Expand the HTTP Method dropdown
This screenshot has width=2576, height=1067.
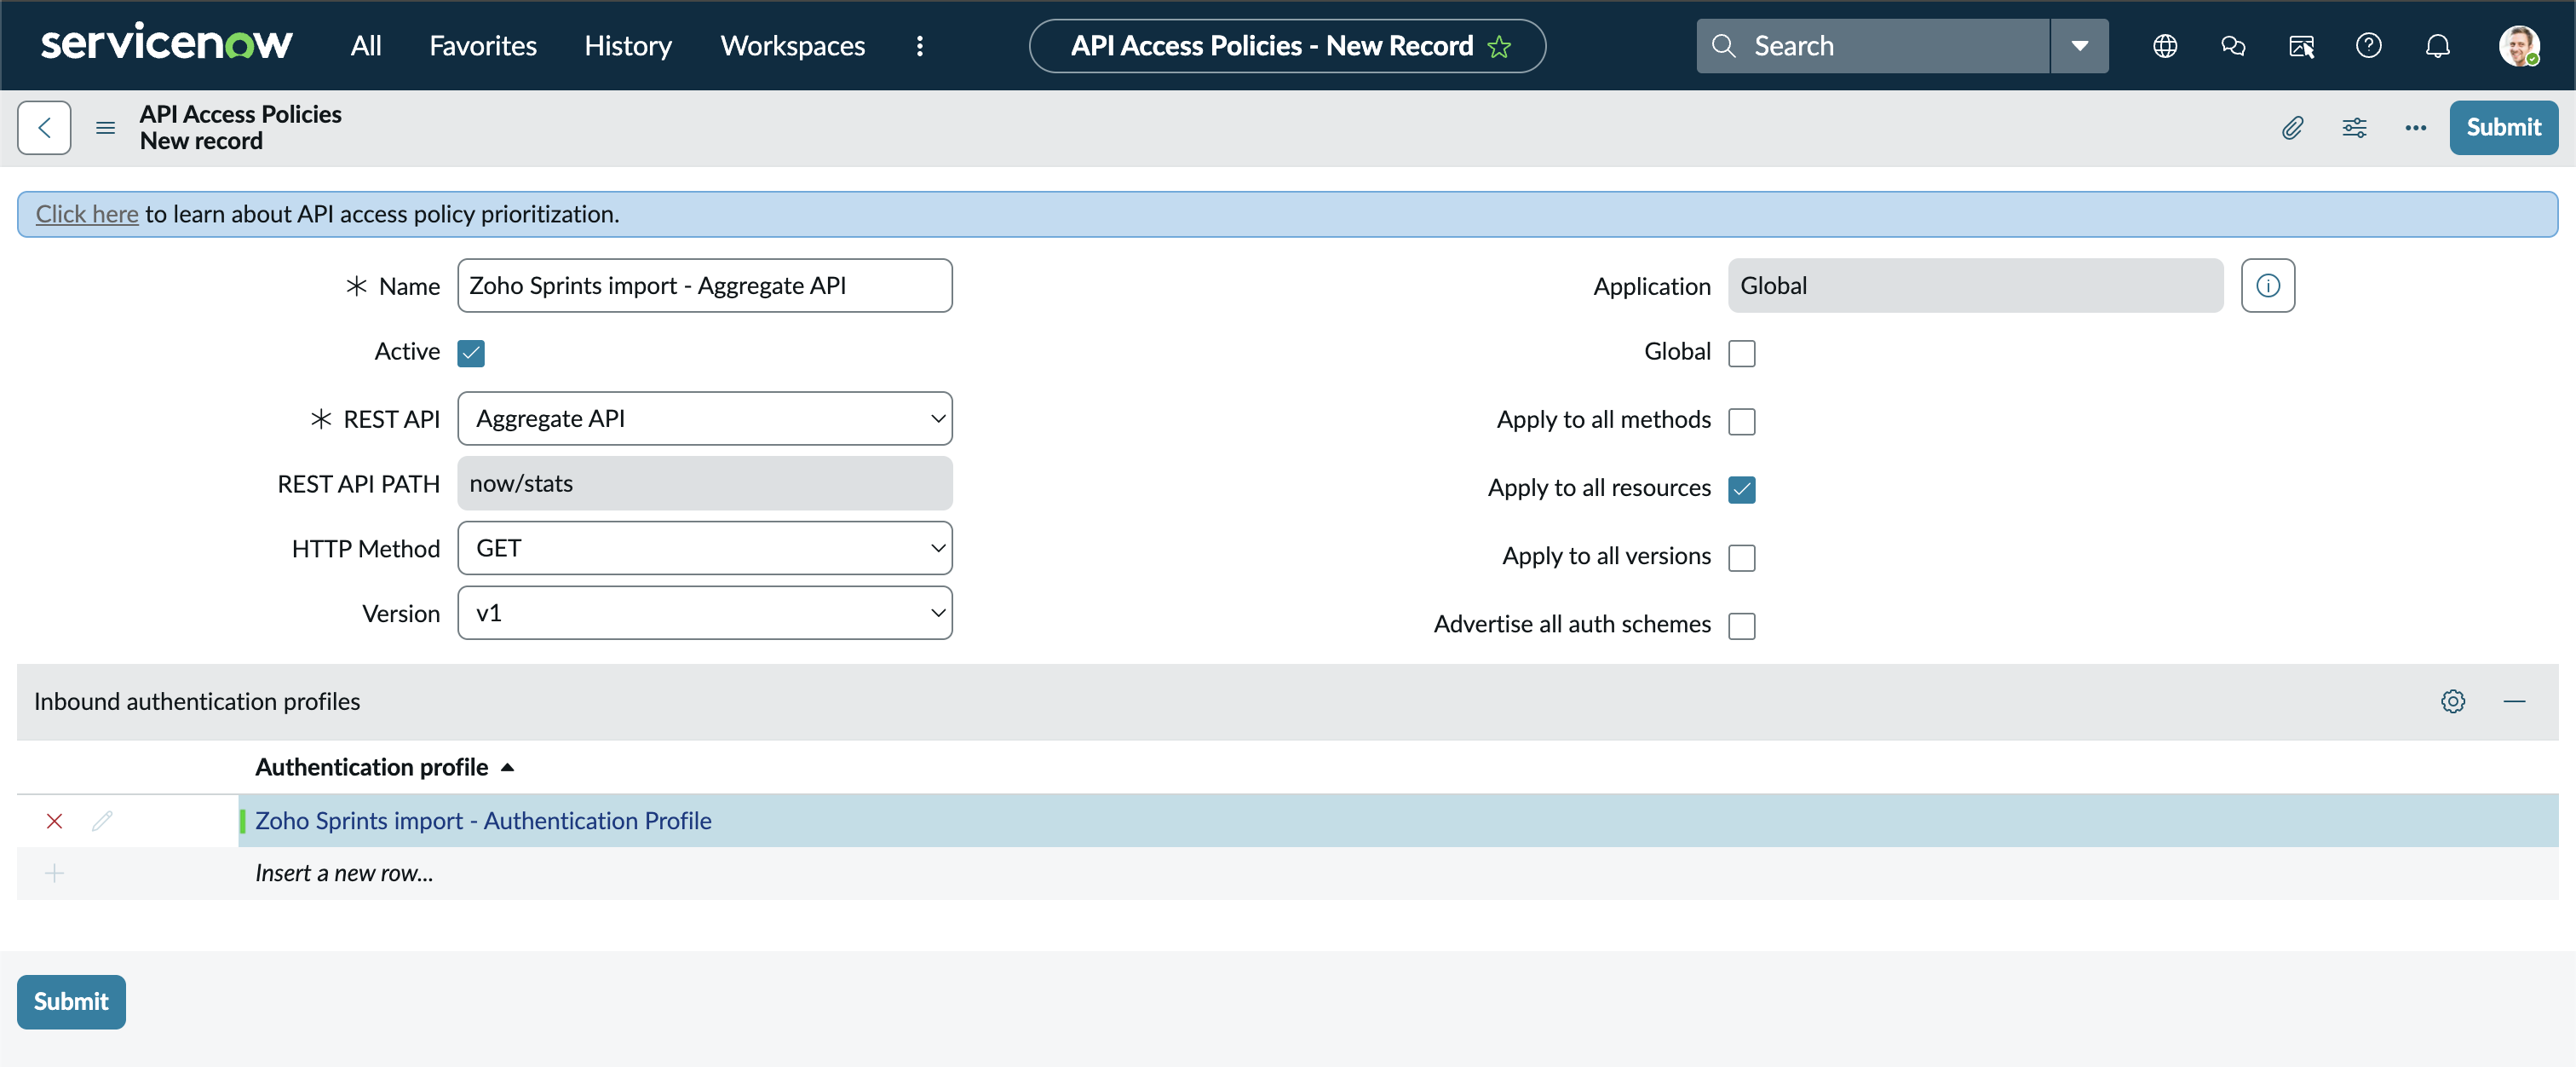pyautogui.click(x=704, y=548)
